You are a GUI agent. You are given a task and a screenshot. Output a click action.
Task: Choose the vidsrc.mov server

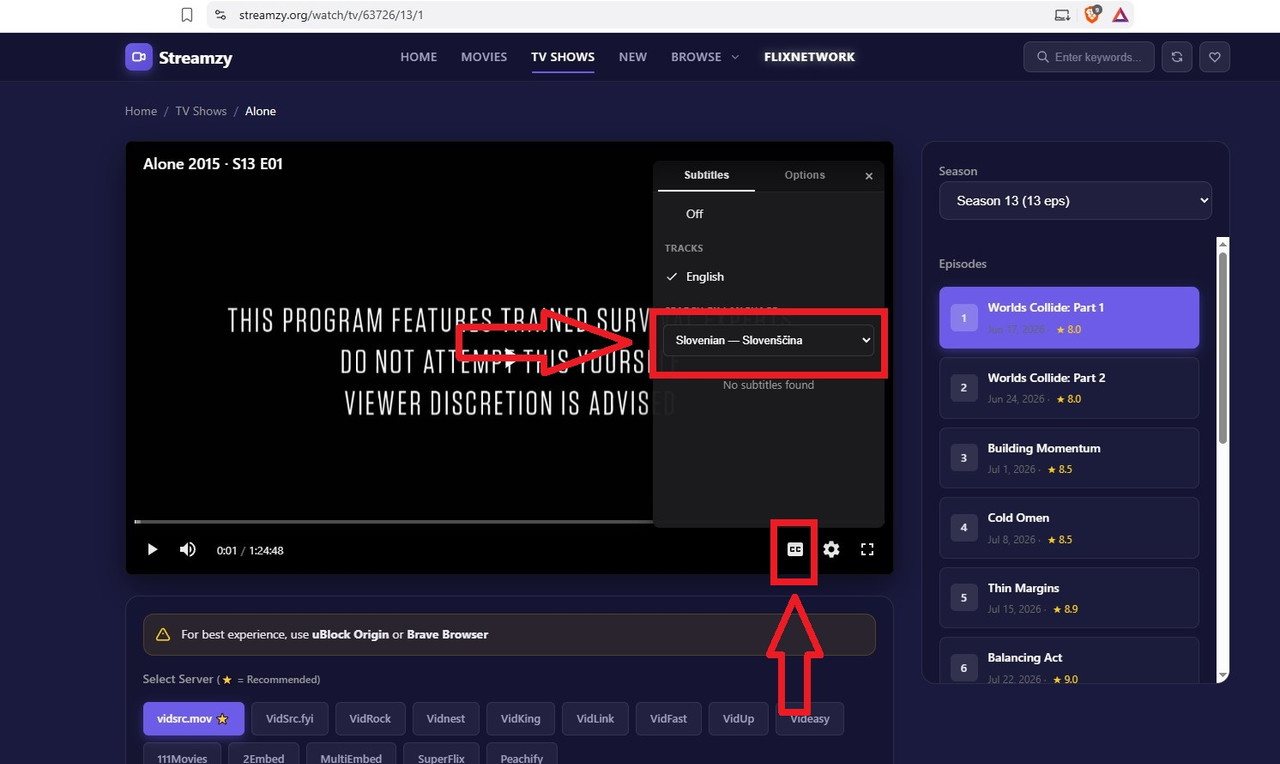tap(192, 719)
